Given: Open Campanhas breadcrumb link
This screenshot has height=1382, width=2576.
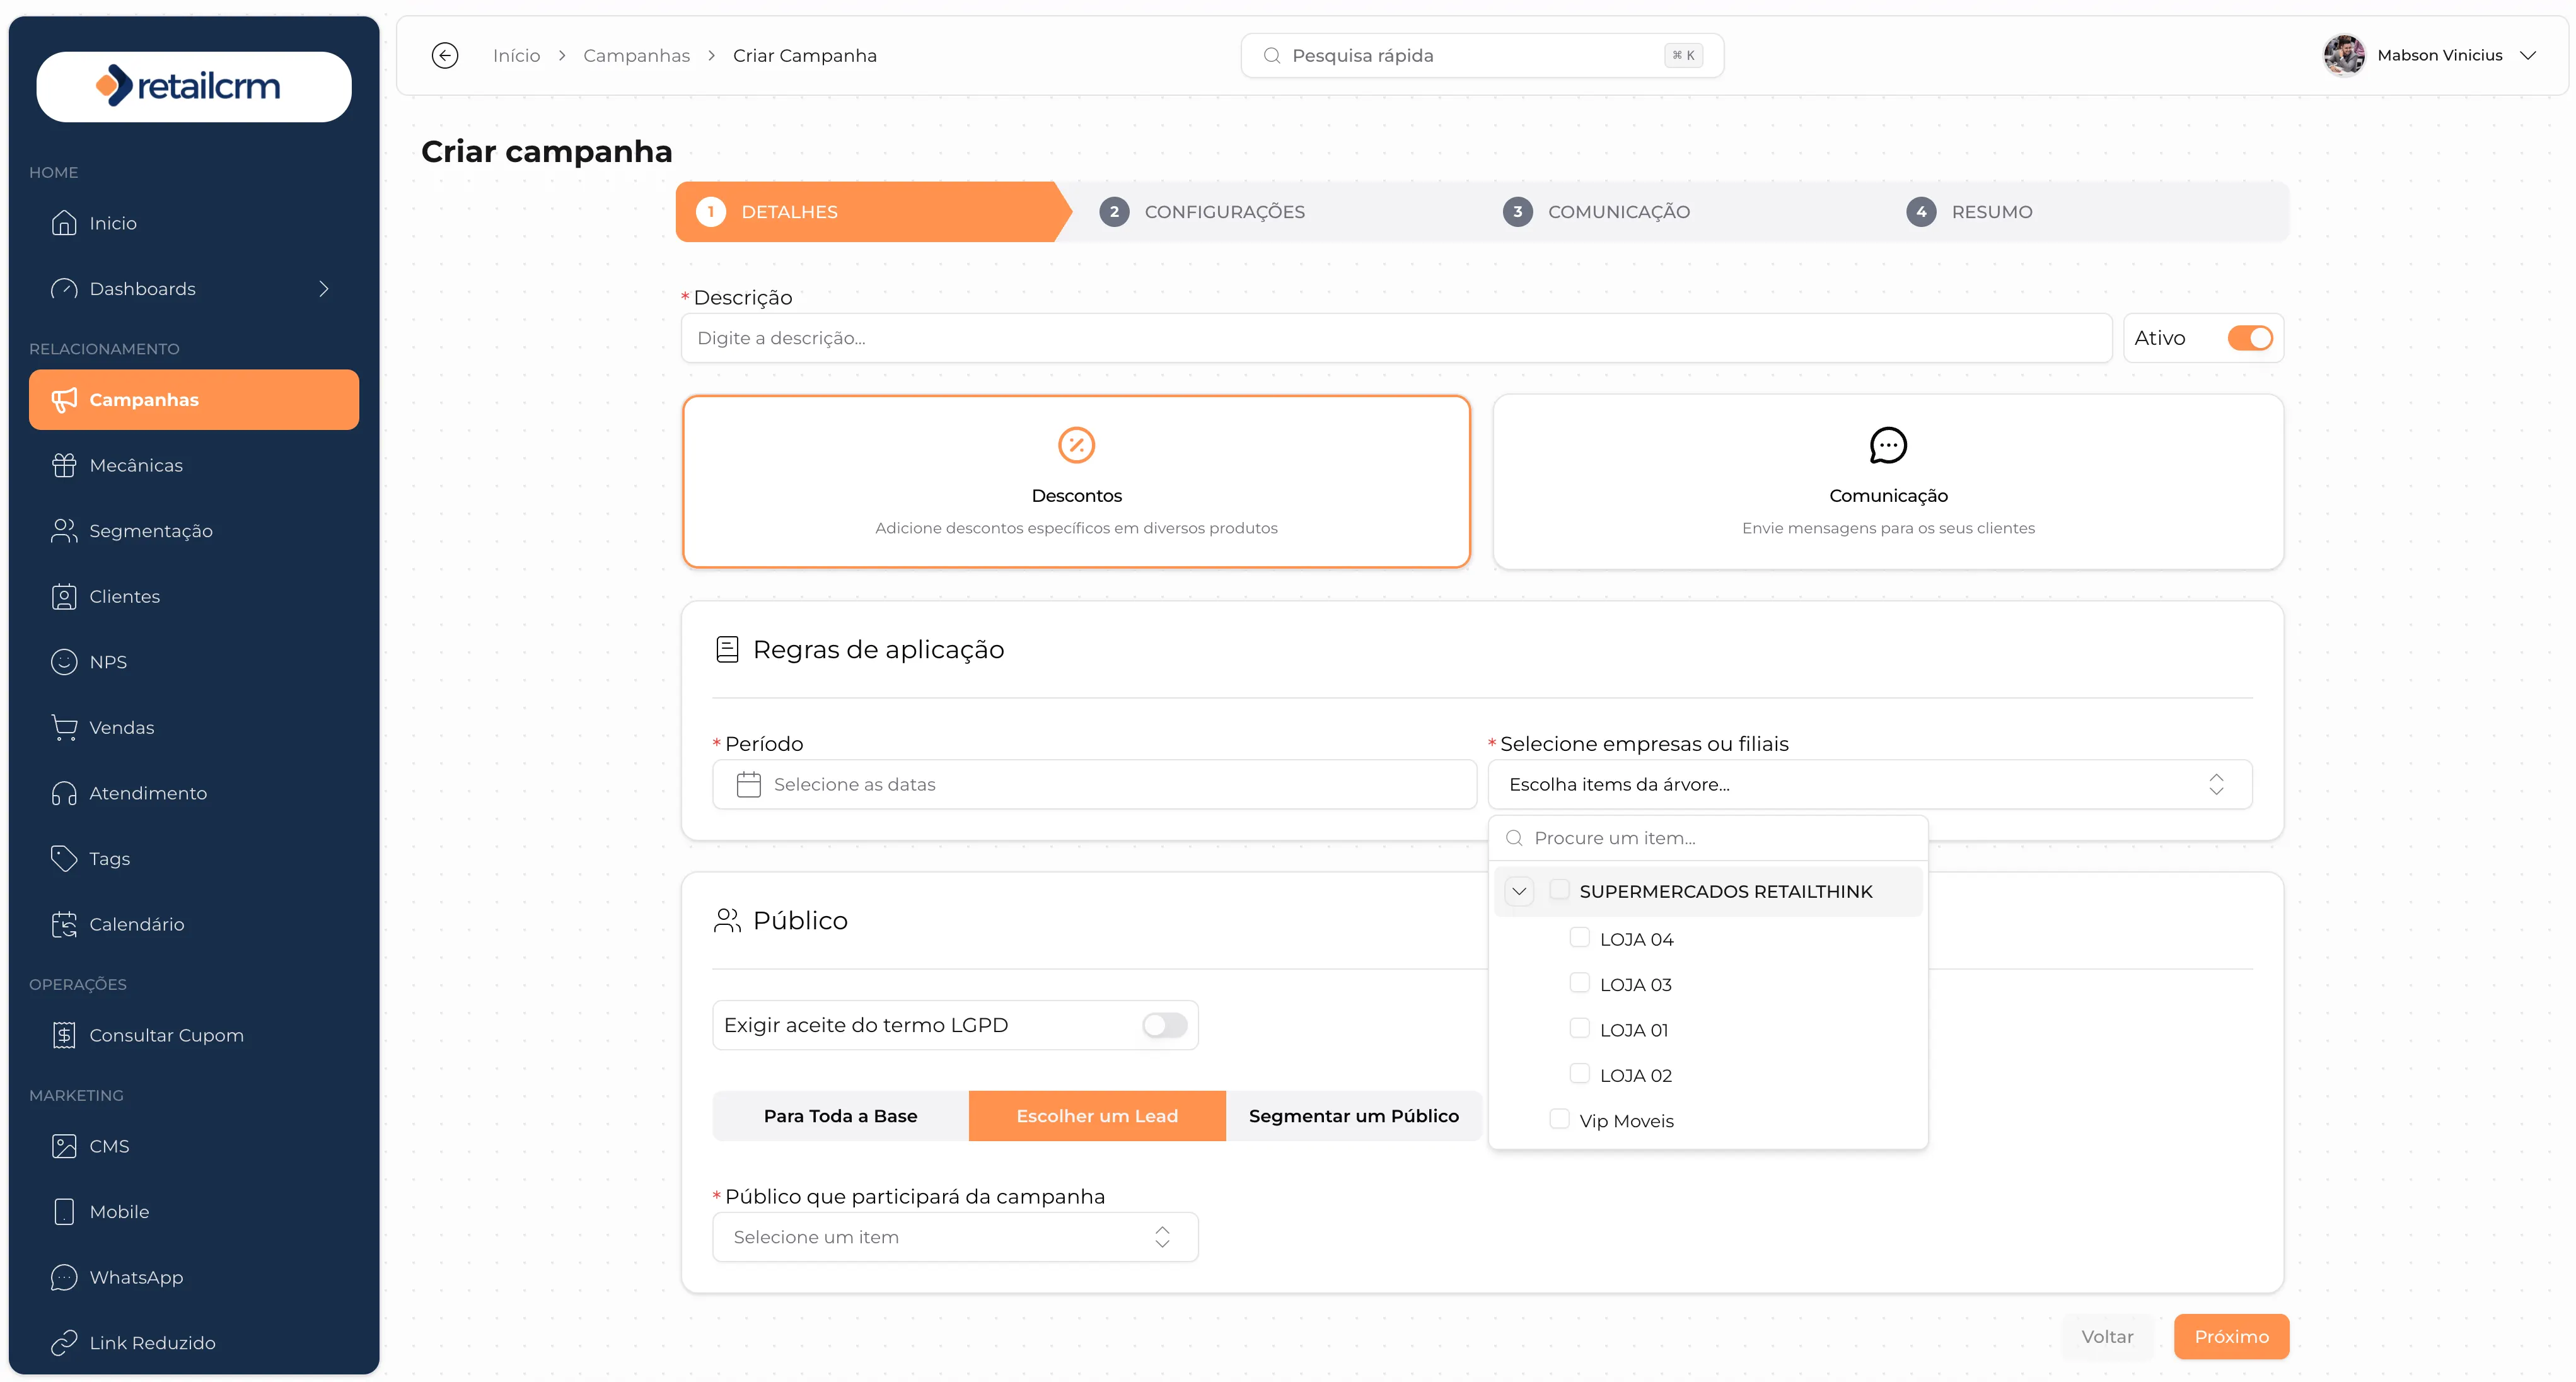Looking at the screenshot, I should click(x=636, y=55).
